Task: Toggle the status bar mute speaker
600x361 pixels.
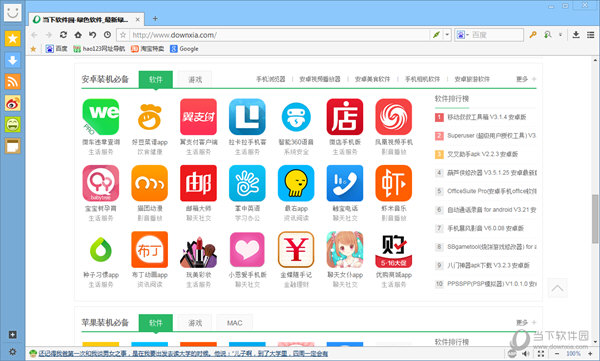Action: click(x=526, y=354)
